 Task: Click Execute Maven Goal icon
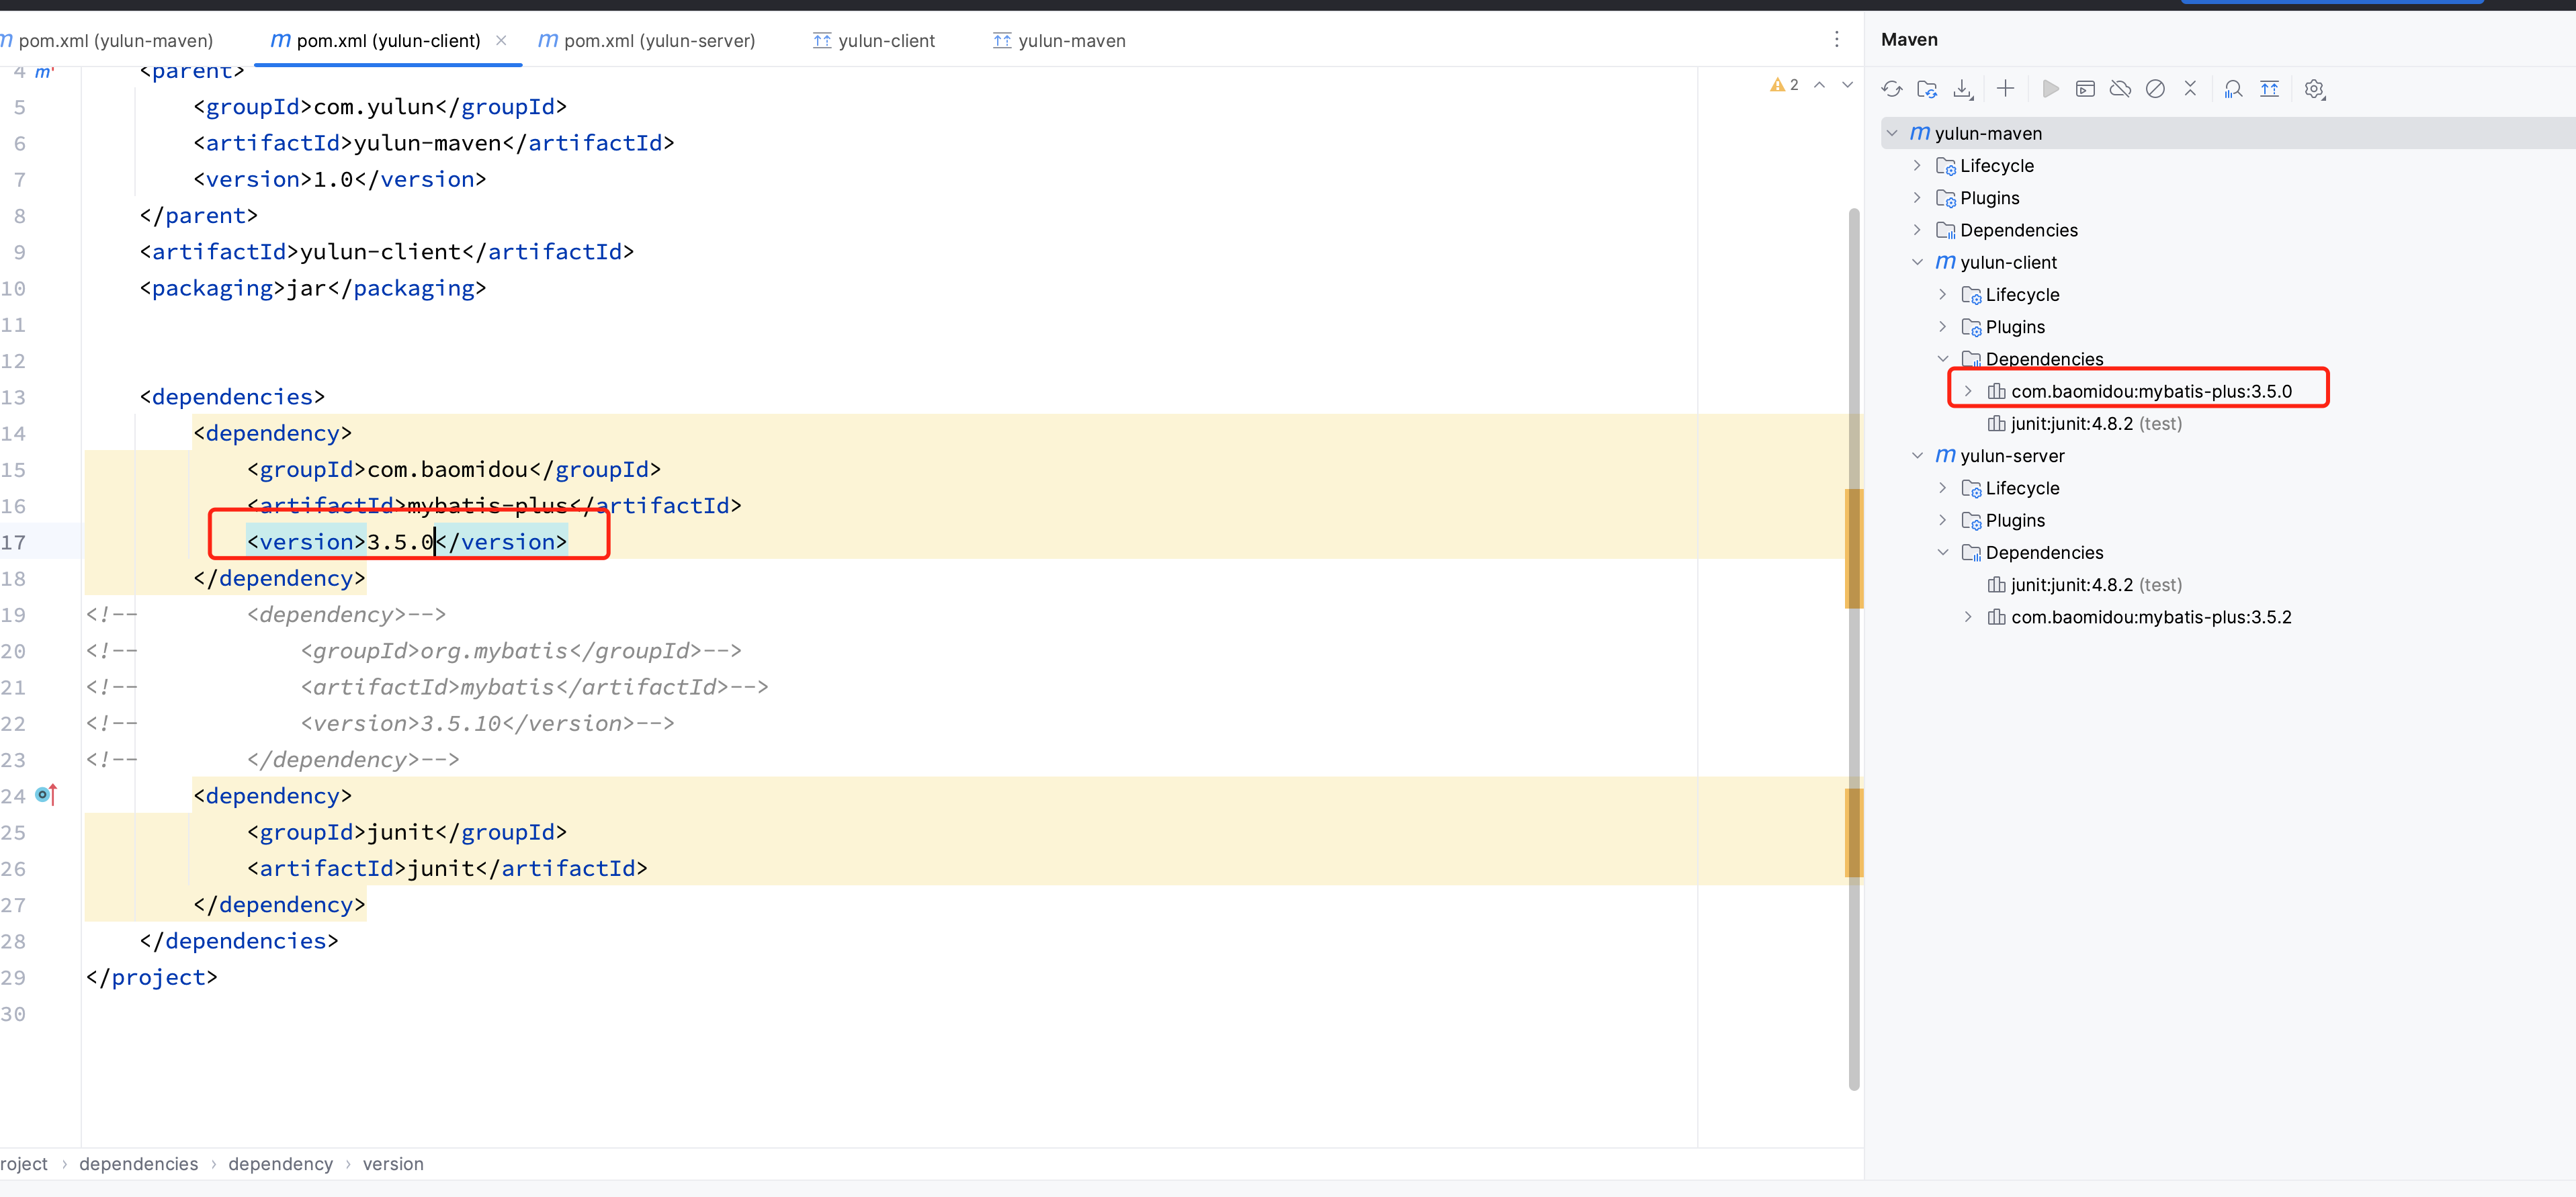pos(2085,89)
